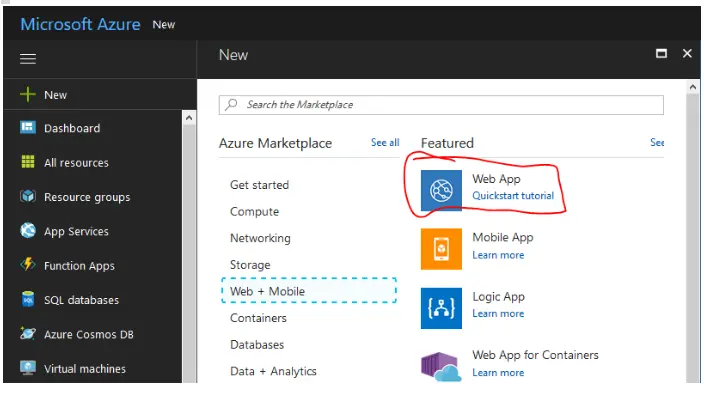
Task: Select SQL databases label
Action: point(81,300)
